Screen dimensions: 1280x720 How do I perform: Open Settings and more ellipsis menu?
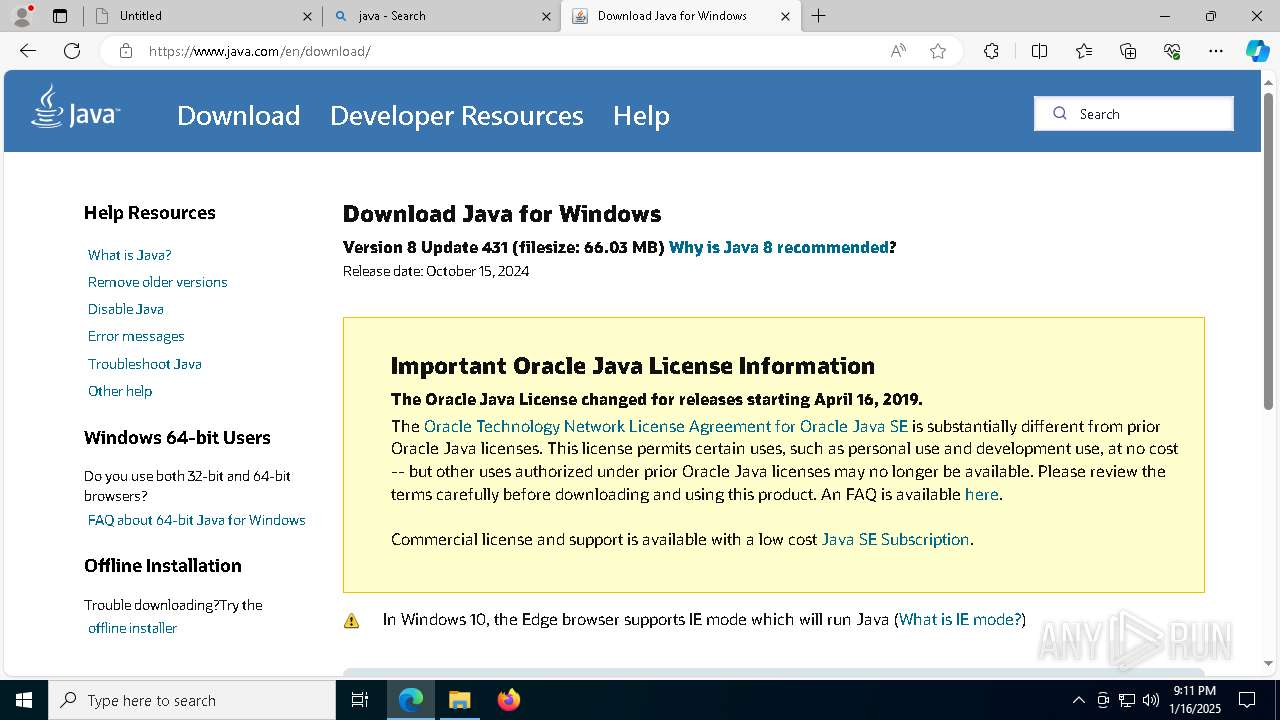[x=1216, y=51]
